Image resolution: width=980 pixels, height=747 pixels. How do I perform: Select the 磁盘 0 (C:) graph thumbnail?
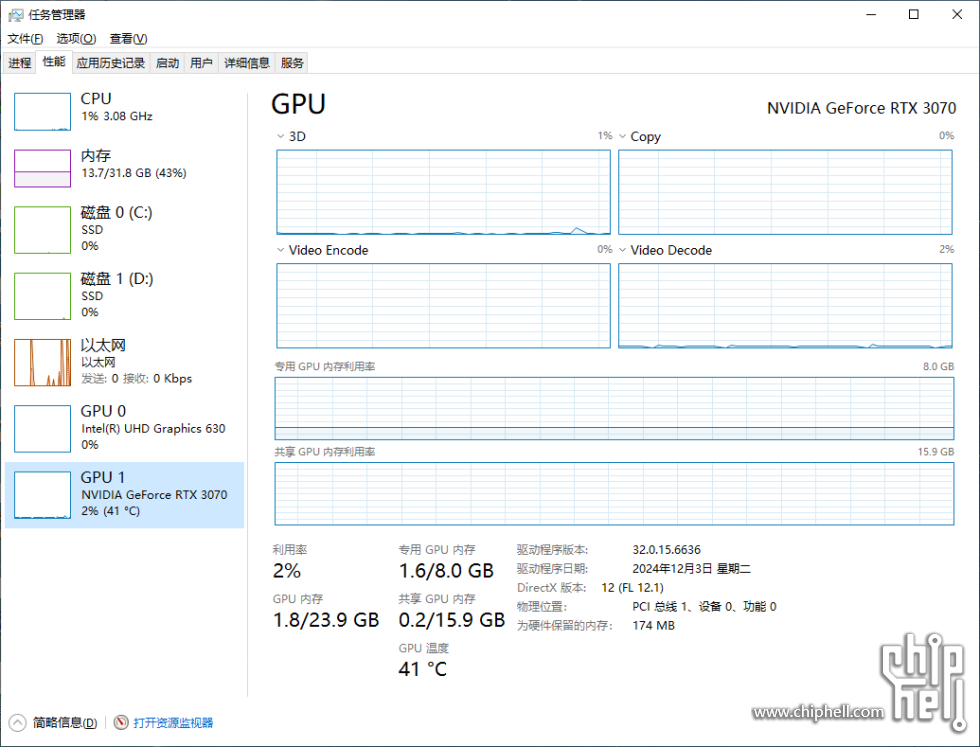(x=42, y=230)
